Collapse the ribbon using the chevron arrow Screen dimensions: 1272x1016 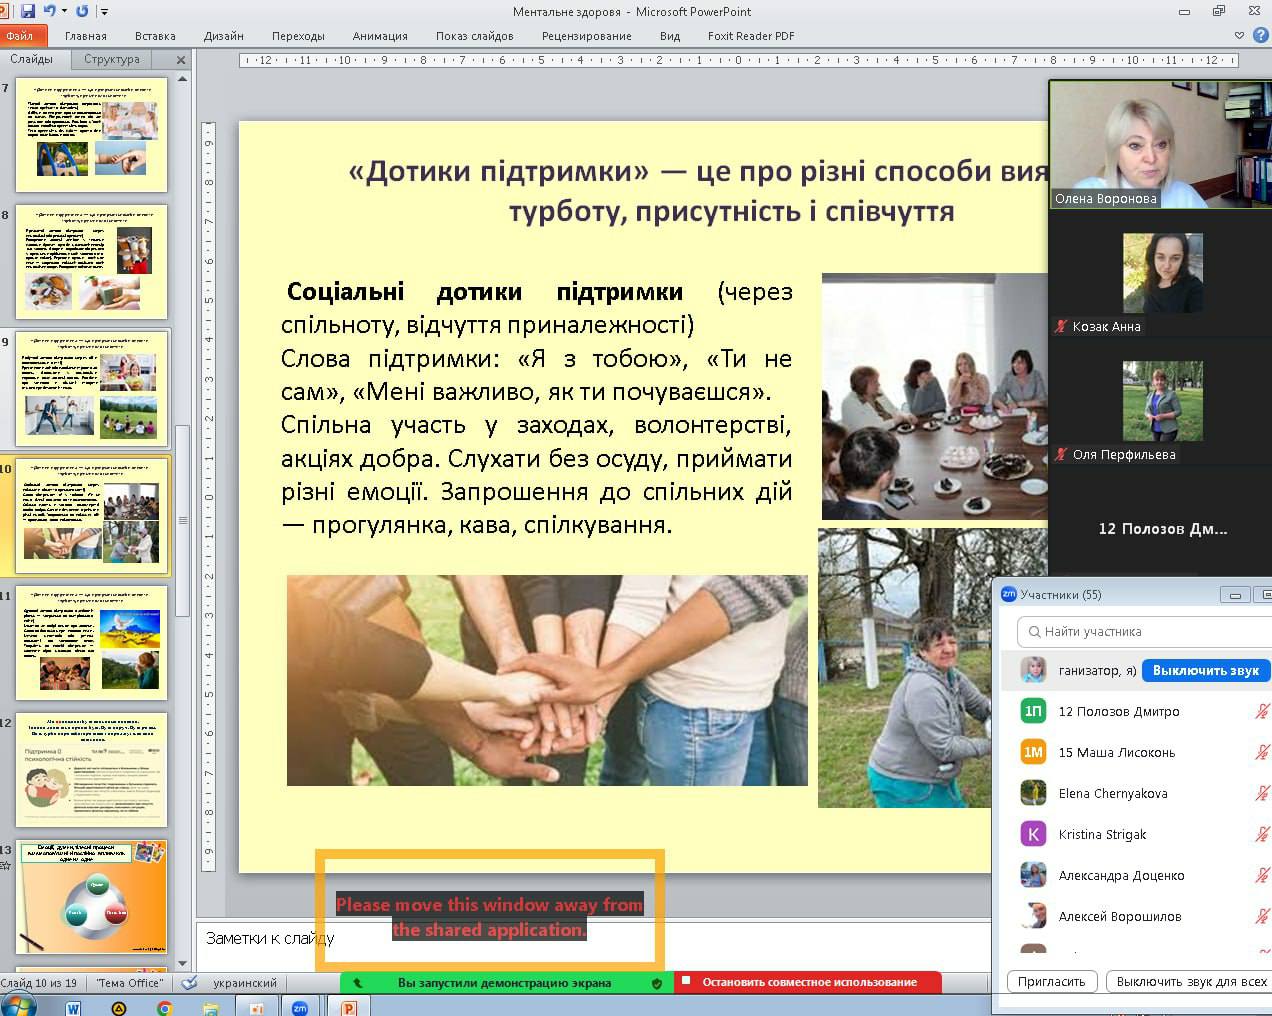(x=1240, y=35)
